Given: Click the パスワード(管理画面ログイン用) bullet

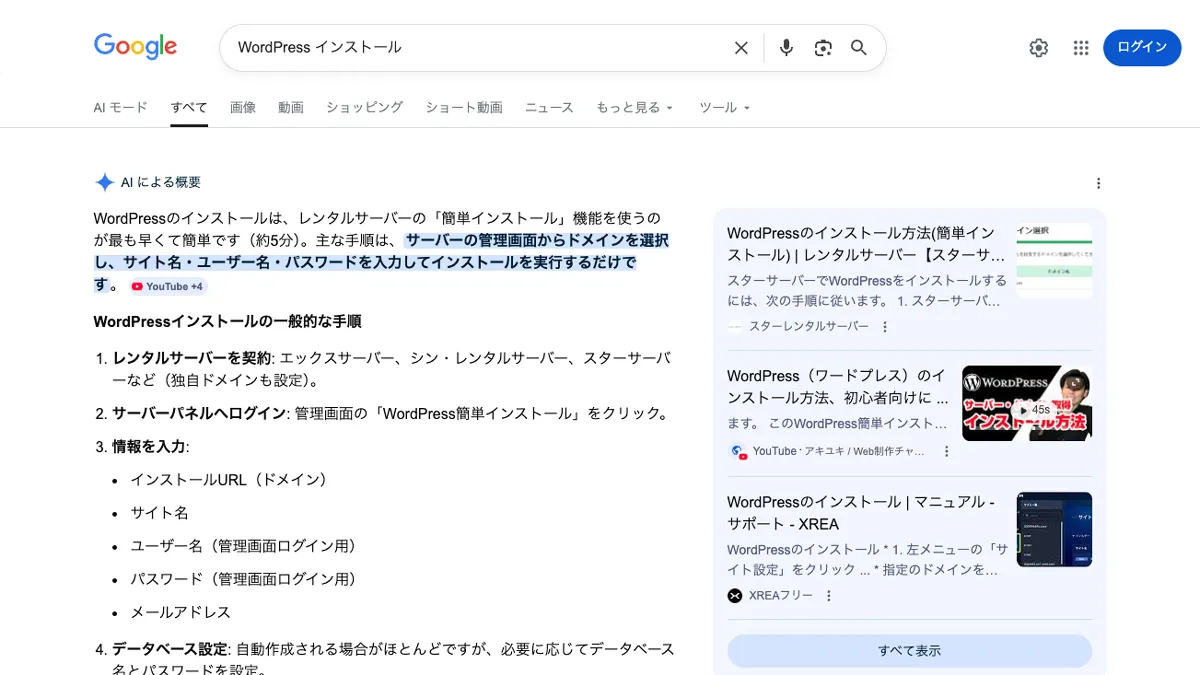Looking at the screenshot, I should pos(243,578).
